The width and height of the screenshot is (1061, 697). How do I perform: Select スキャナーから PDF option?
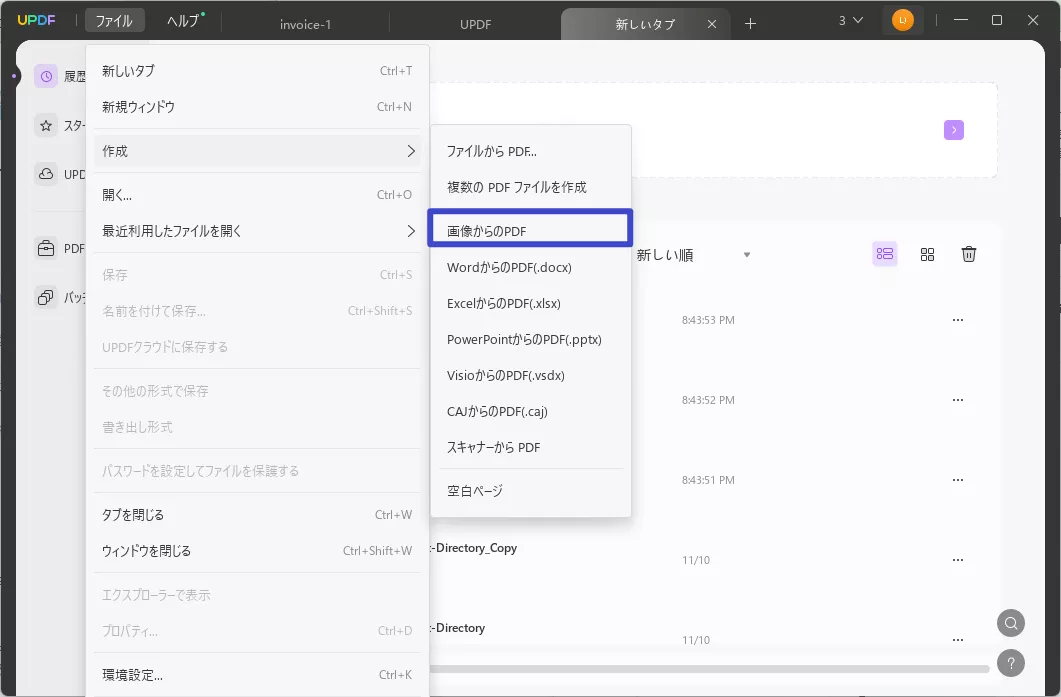point(530,447)
